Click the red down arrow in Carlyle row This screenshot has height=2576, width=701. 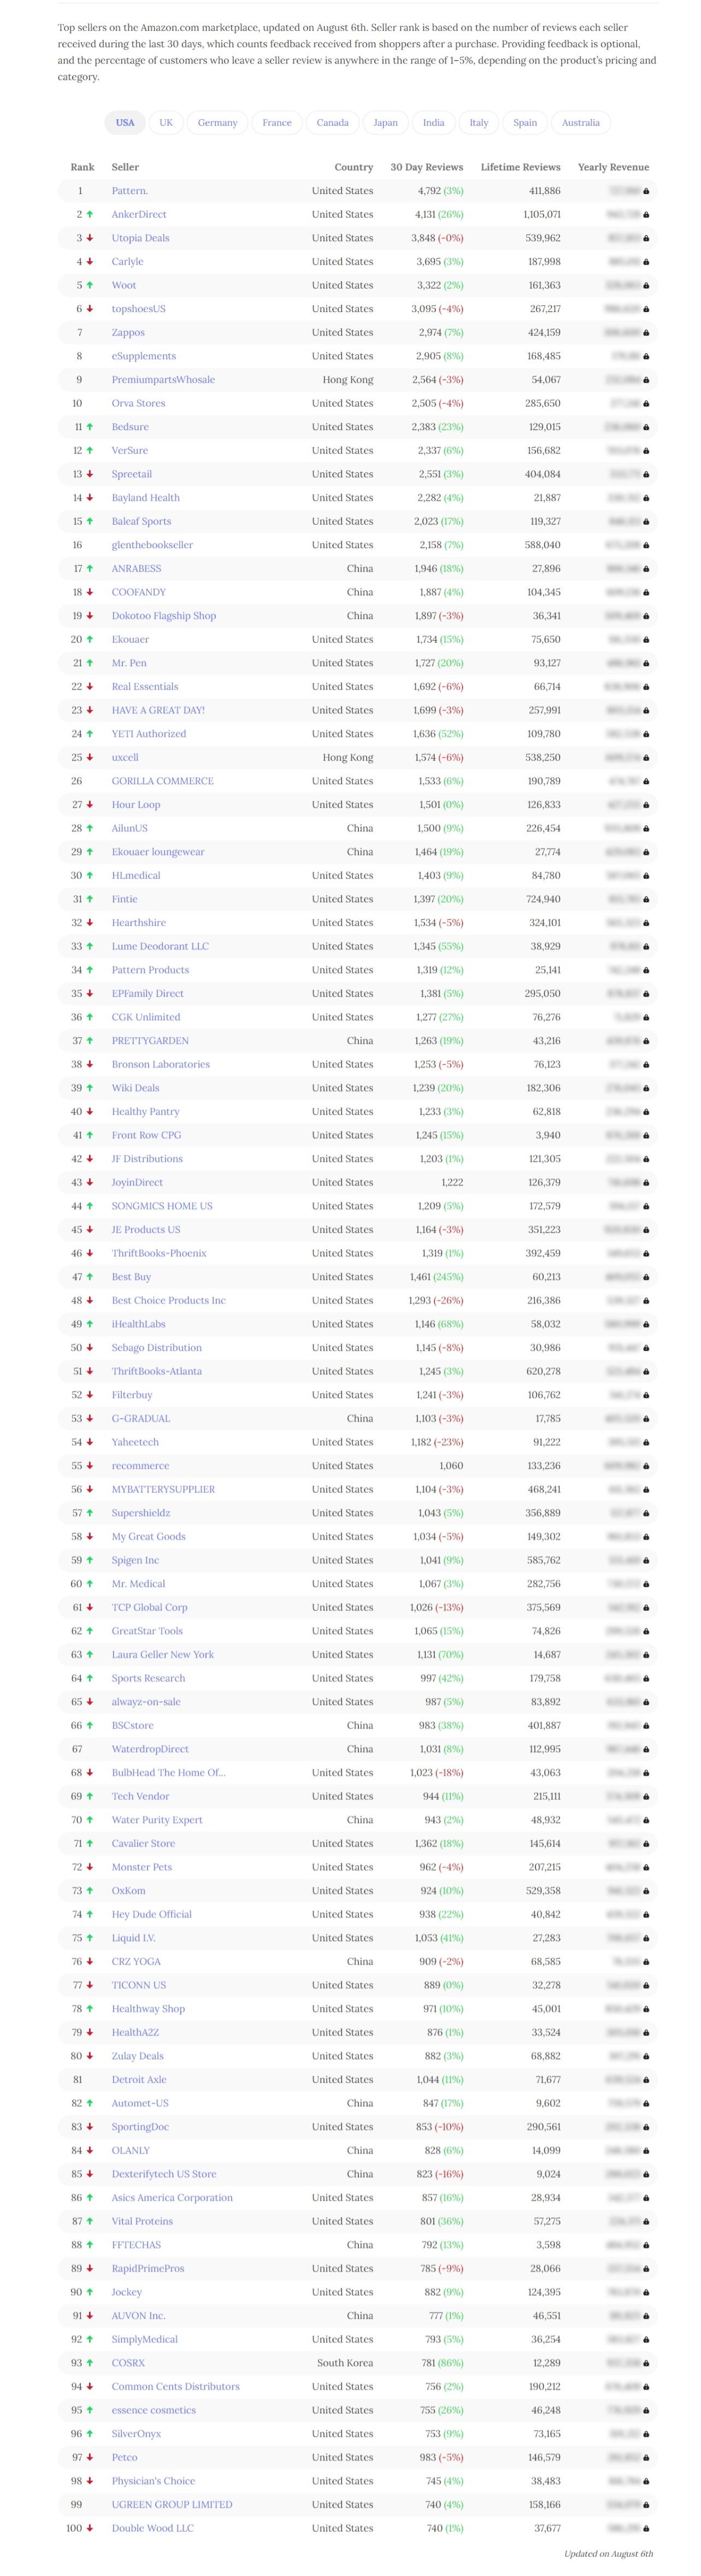click(90, 261)
